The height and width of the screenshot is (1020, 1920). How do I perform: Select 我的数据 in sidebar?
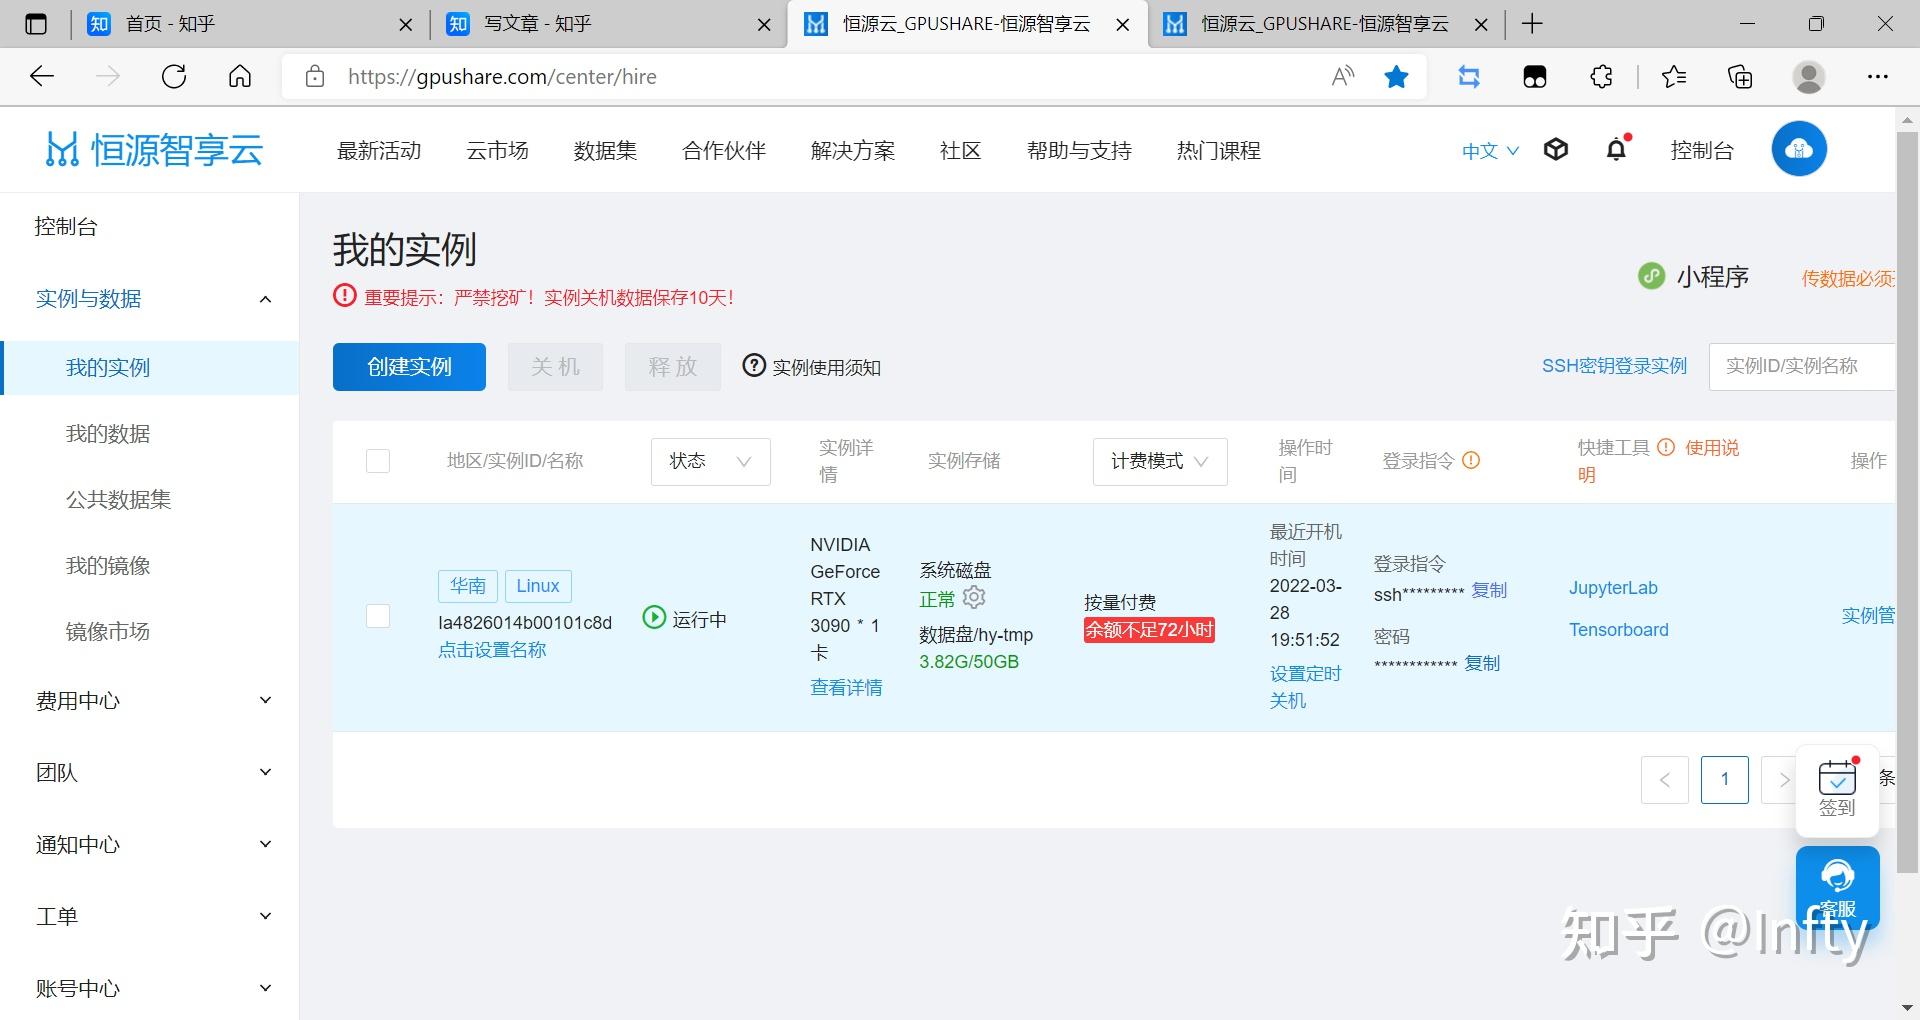(x=108, y=434)
